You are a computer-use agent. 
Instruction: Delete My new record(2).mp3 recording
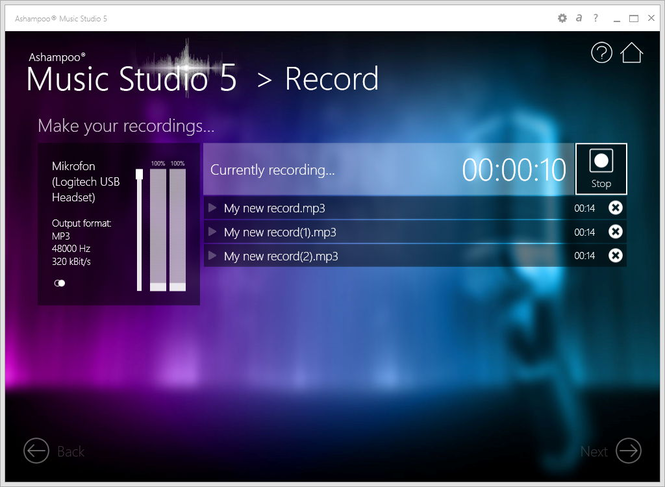click(615, 255)
